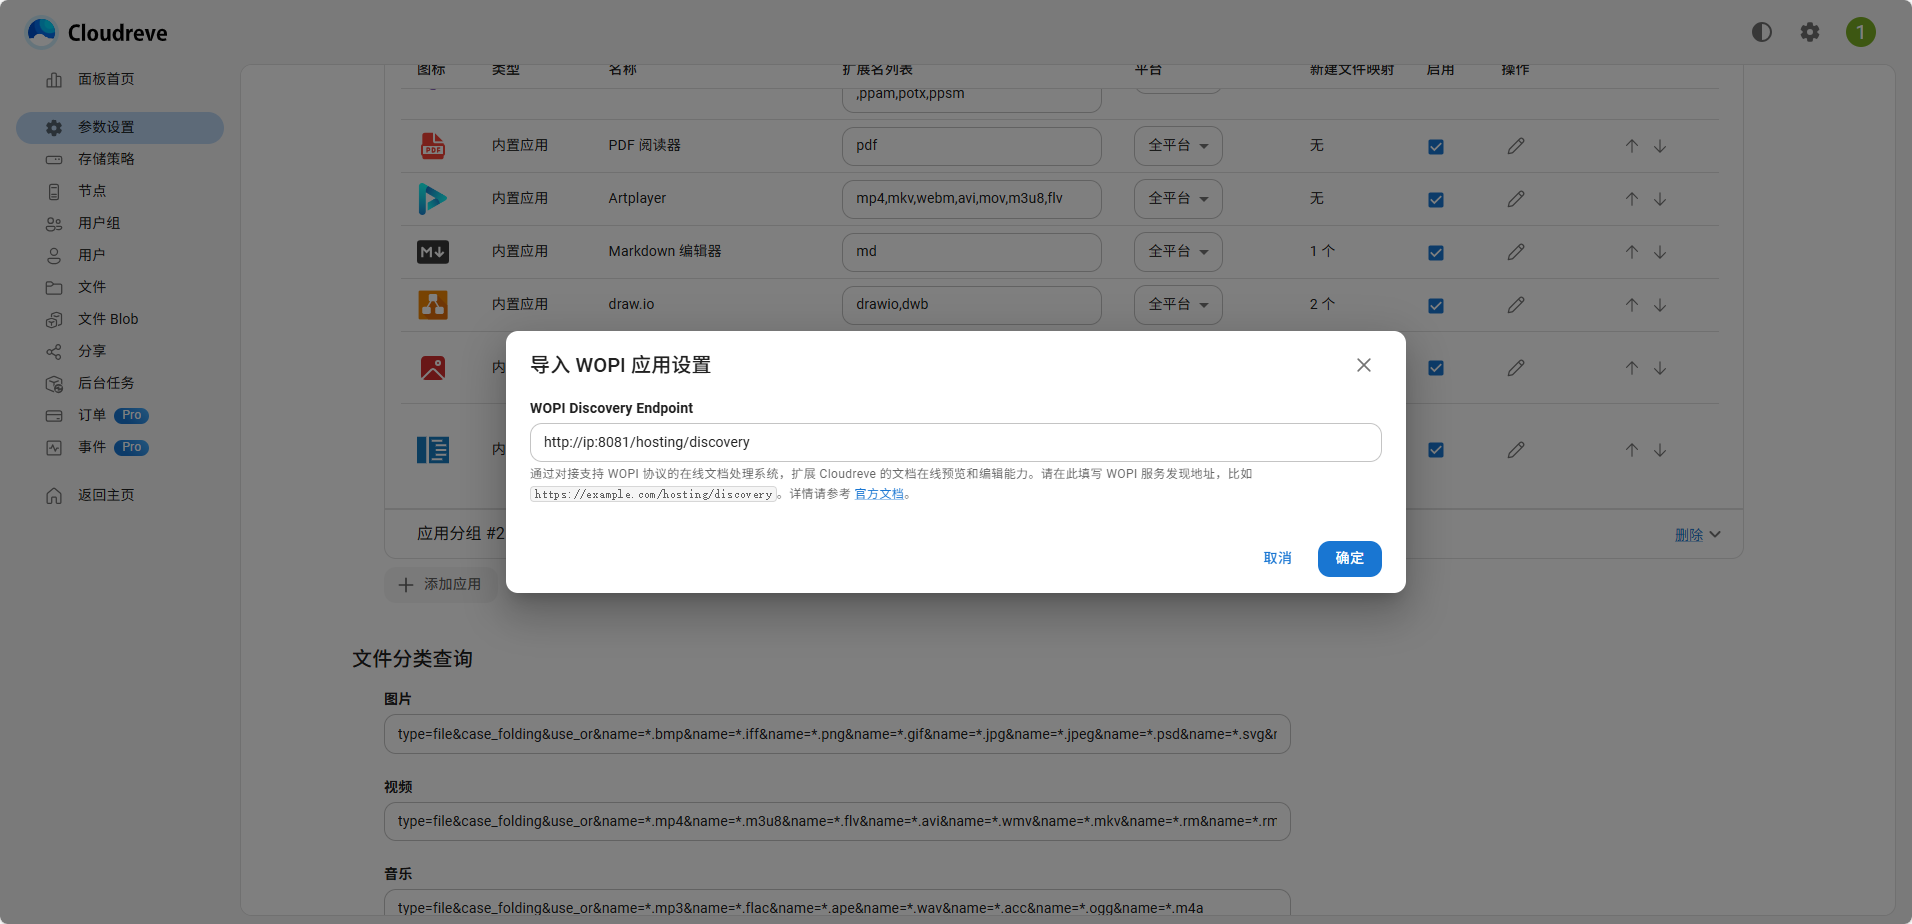Viewport: 1912px width, 924px height.
Task: Select 用户组 from the sidebar
Action: pos(98,223)
